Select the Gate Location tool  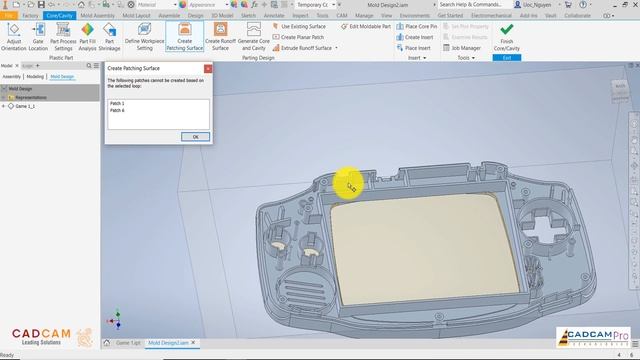click(x=38, y=37)
